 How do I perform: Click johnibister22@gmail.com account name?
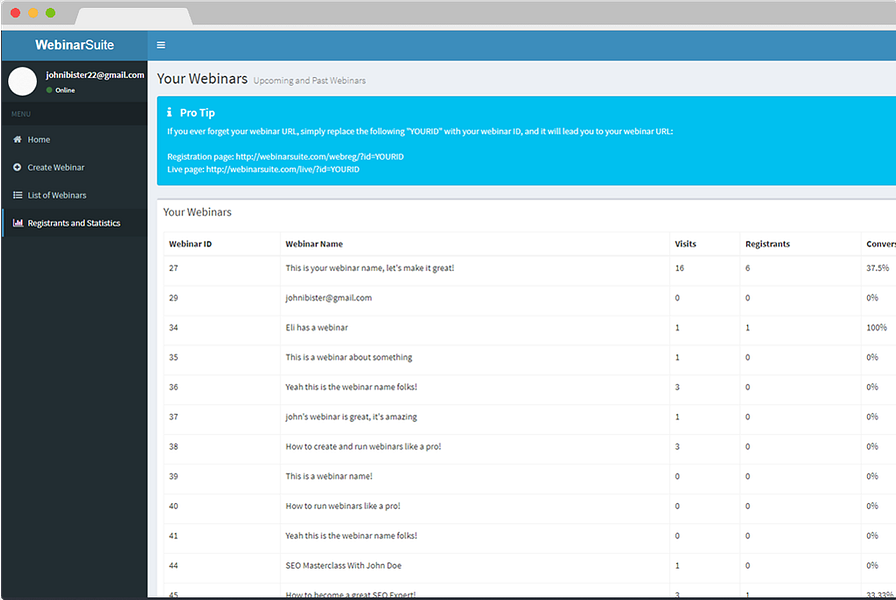click(95, 75)
